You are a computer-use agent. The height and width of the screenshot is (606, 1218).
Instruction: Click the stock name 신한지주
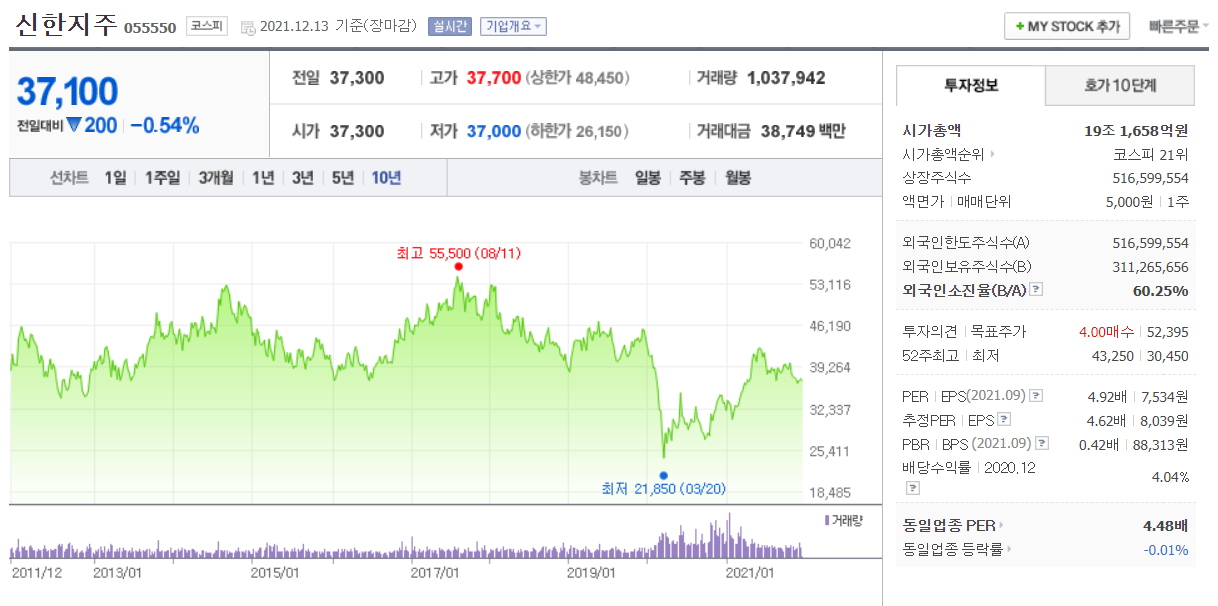point(66,26)
